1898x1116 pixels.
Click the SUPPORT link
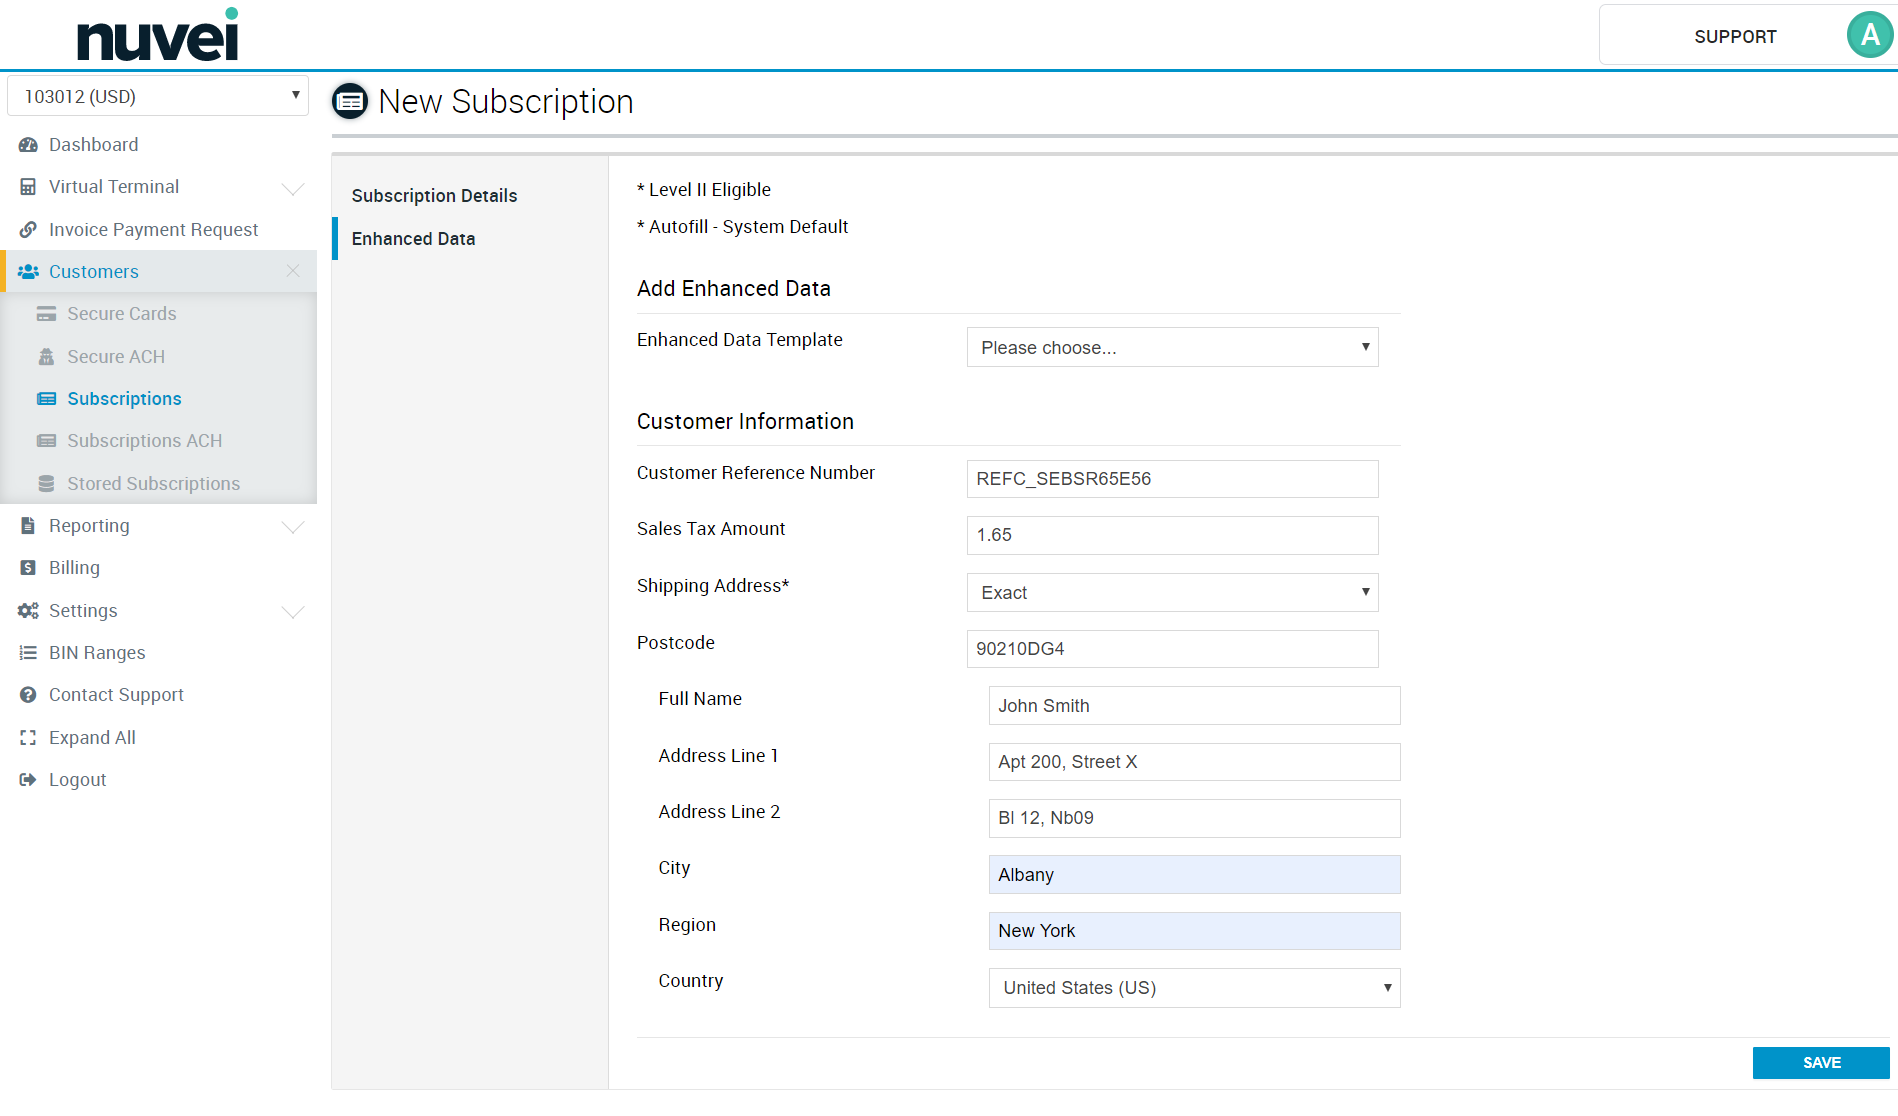tap(1735, 37)
